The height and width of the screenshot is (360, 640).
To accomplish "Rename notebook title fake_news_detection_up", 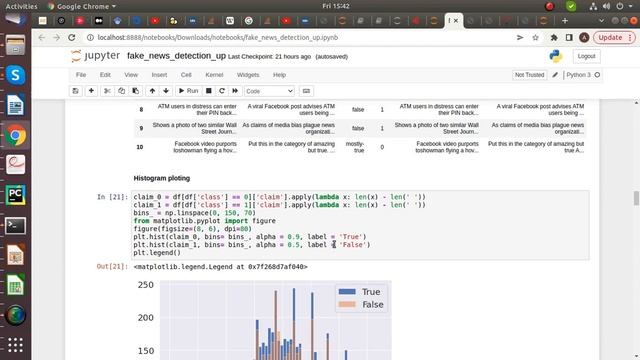I will (x=176, y=56).
